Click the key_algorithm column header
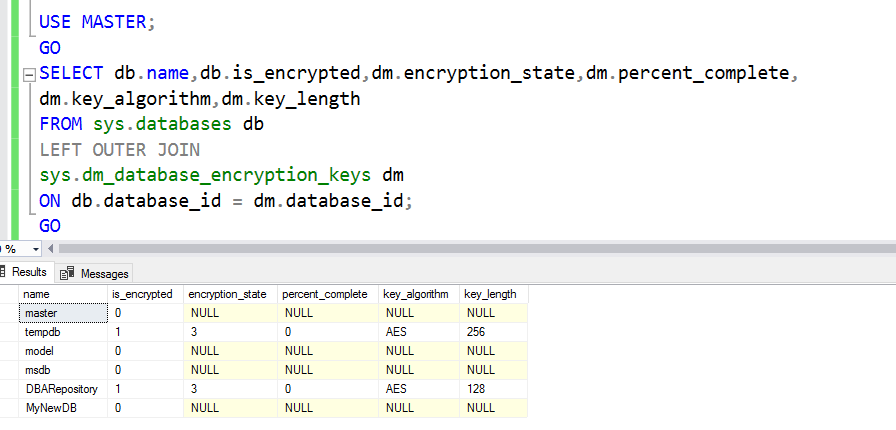Viewport: 896px width, 430px height. click(417, 294)
